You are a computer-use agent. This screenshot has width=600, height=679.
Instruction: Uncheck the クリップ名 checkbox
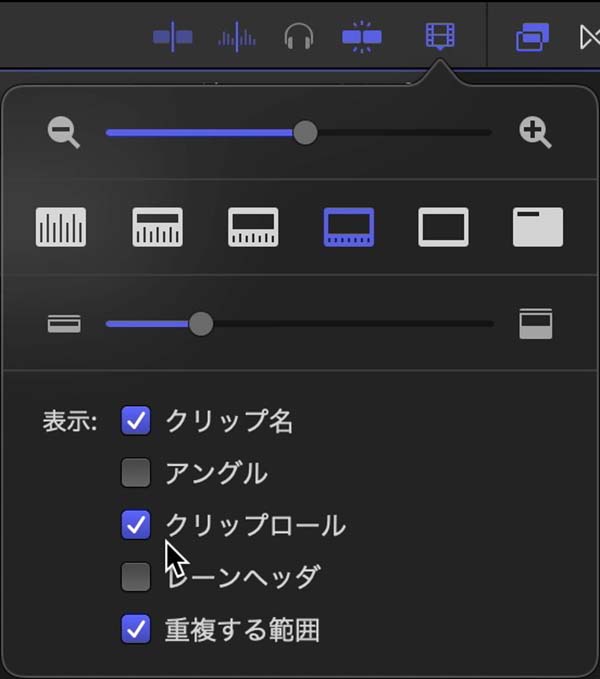click(136, 420)
